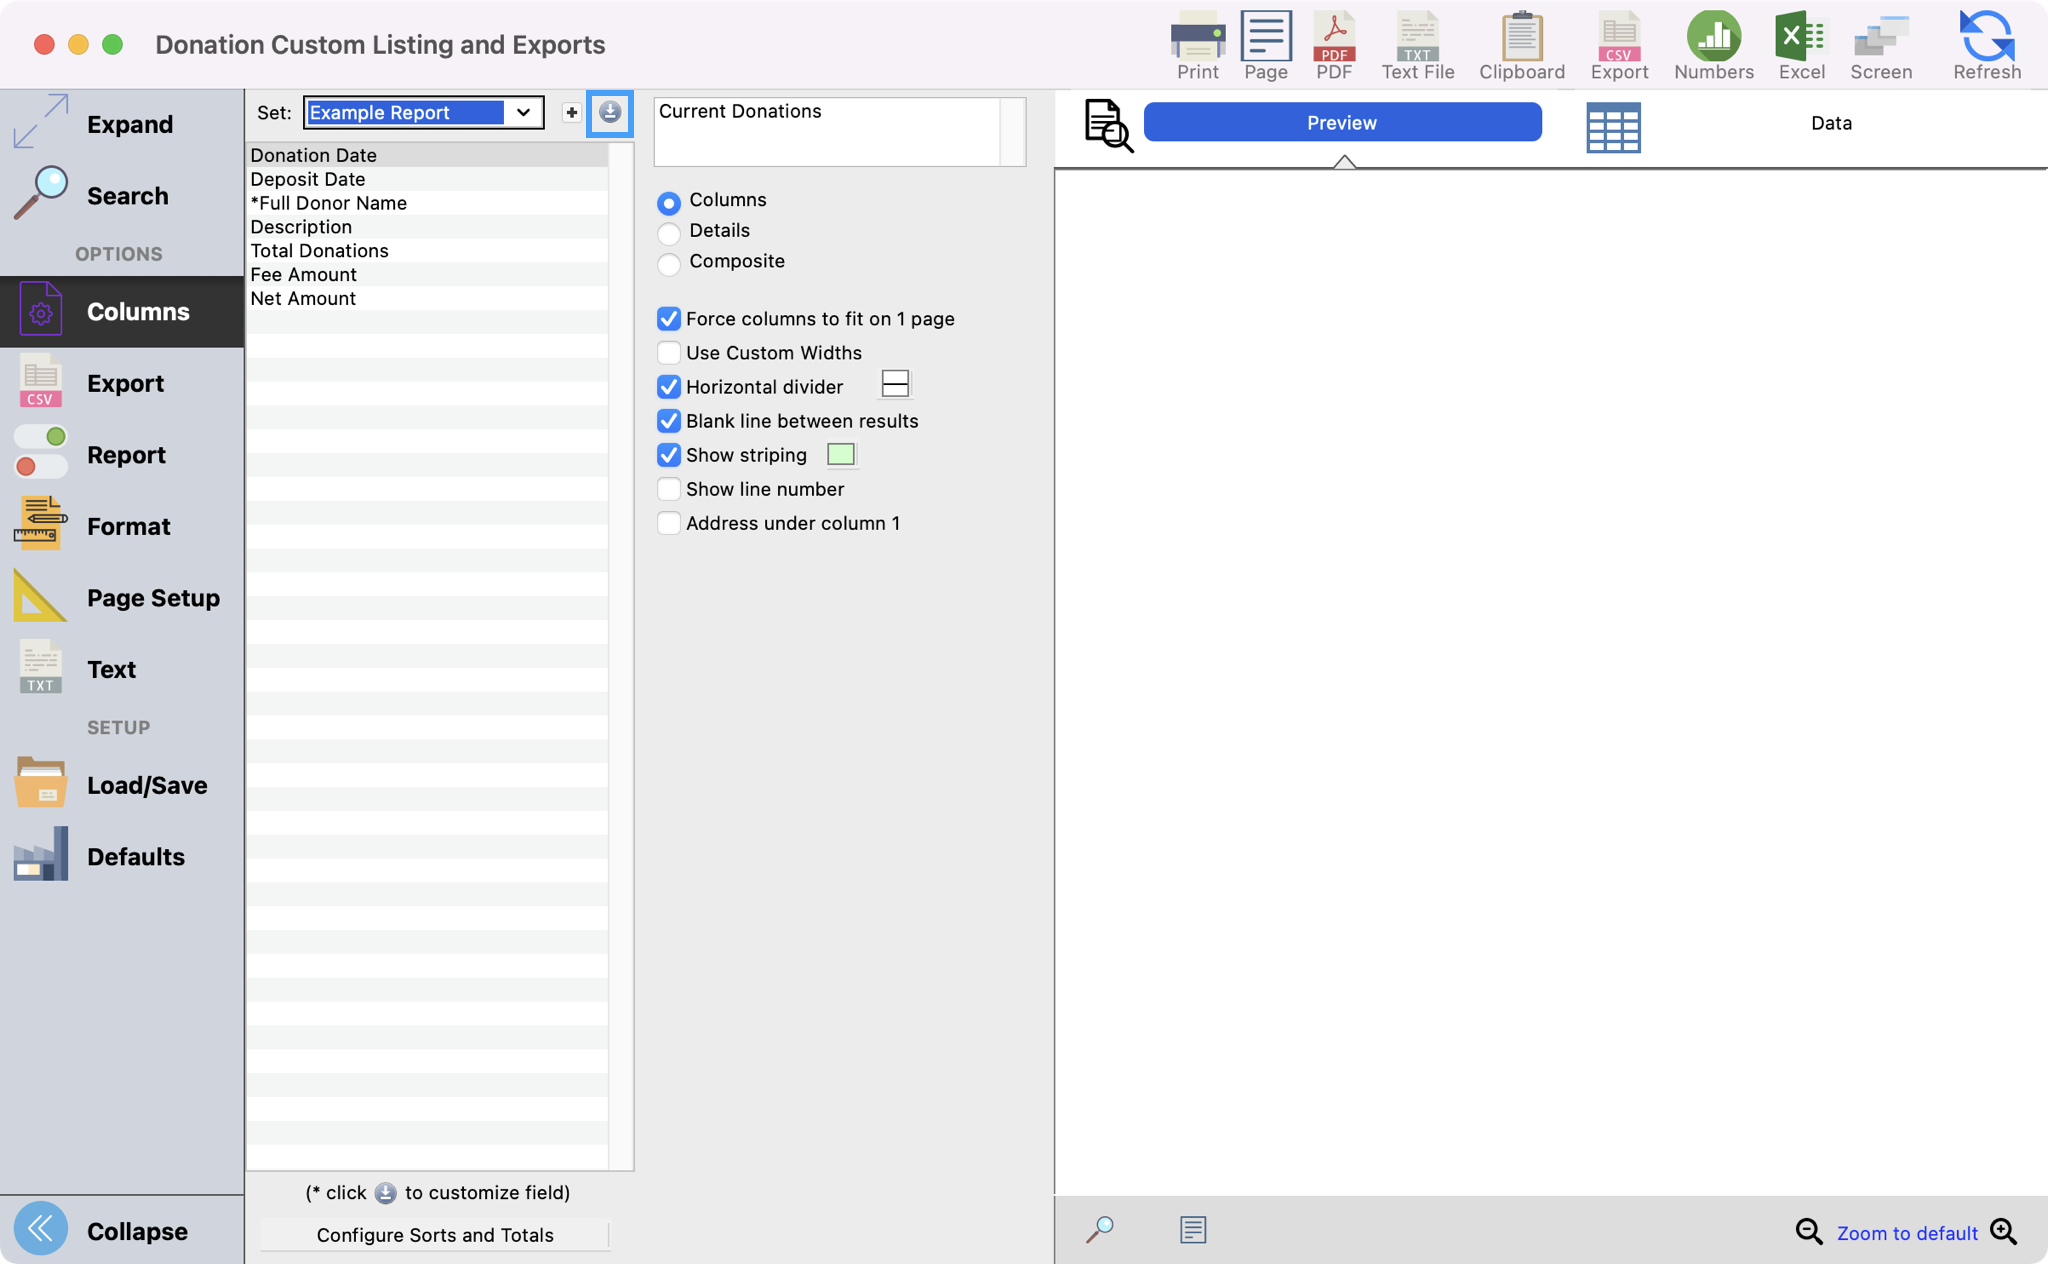This screenshot has height=1264, width=2048.
Task: Collapse the left sidebar
Action: (x=42, y=1229)
